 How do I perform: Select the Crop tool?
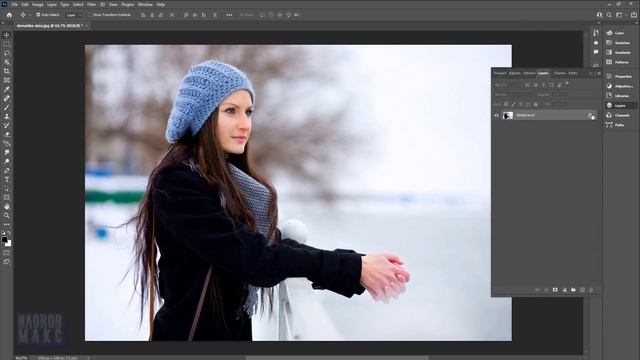click(x=7, y=71)
